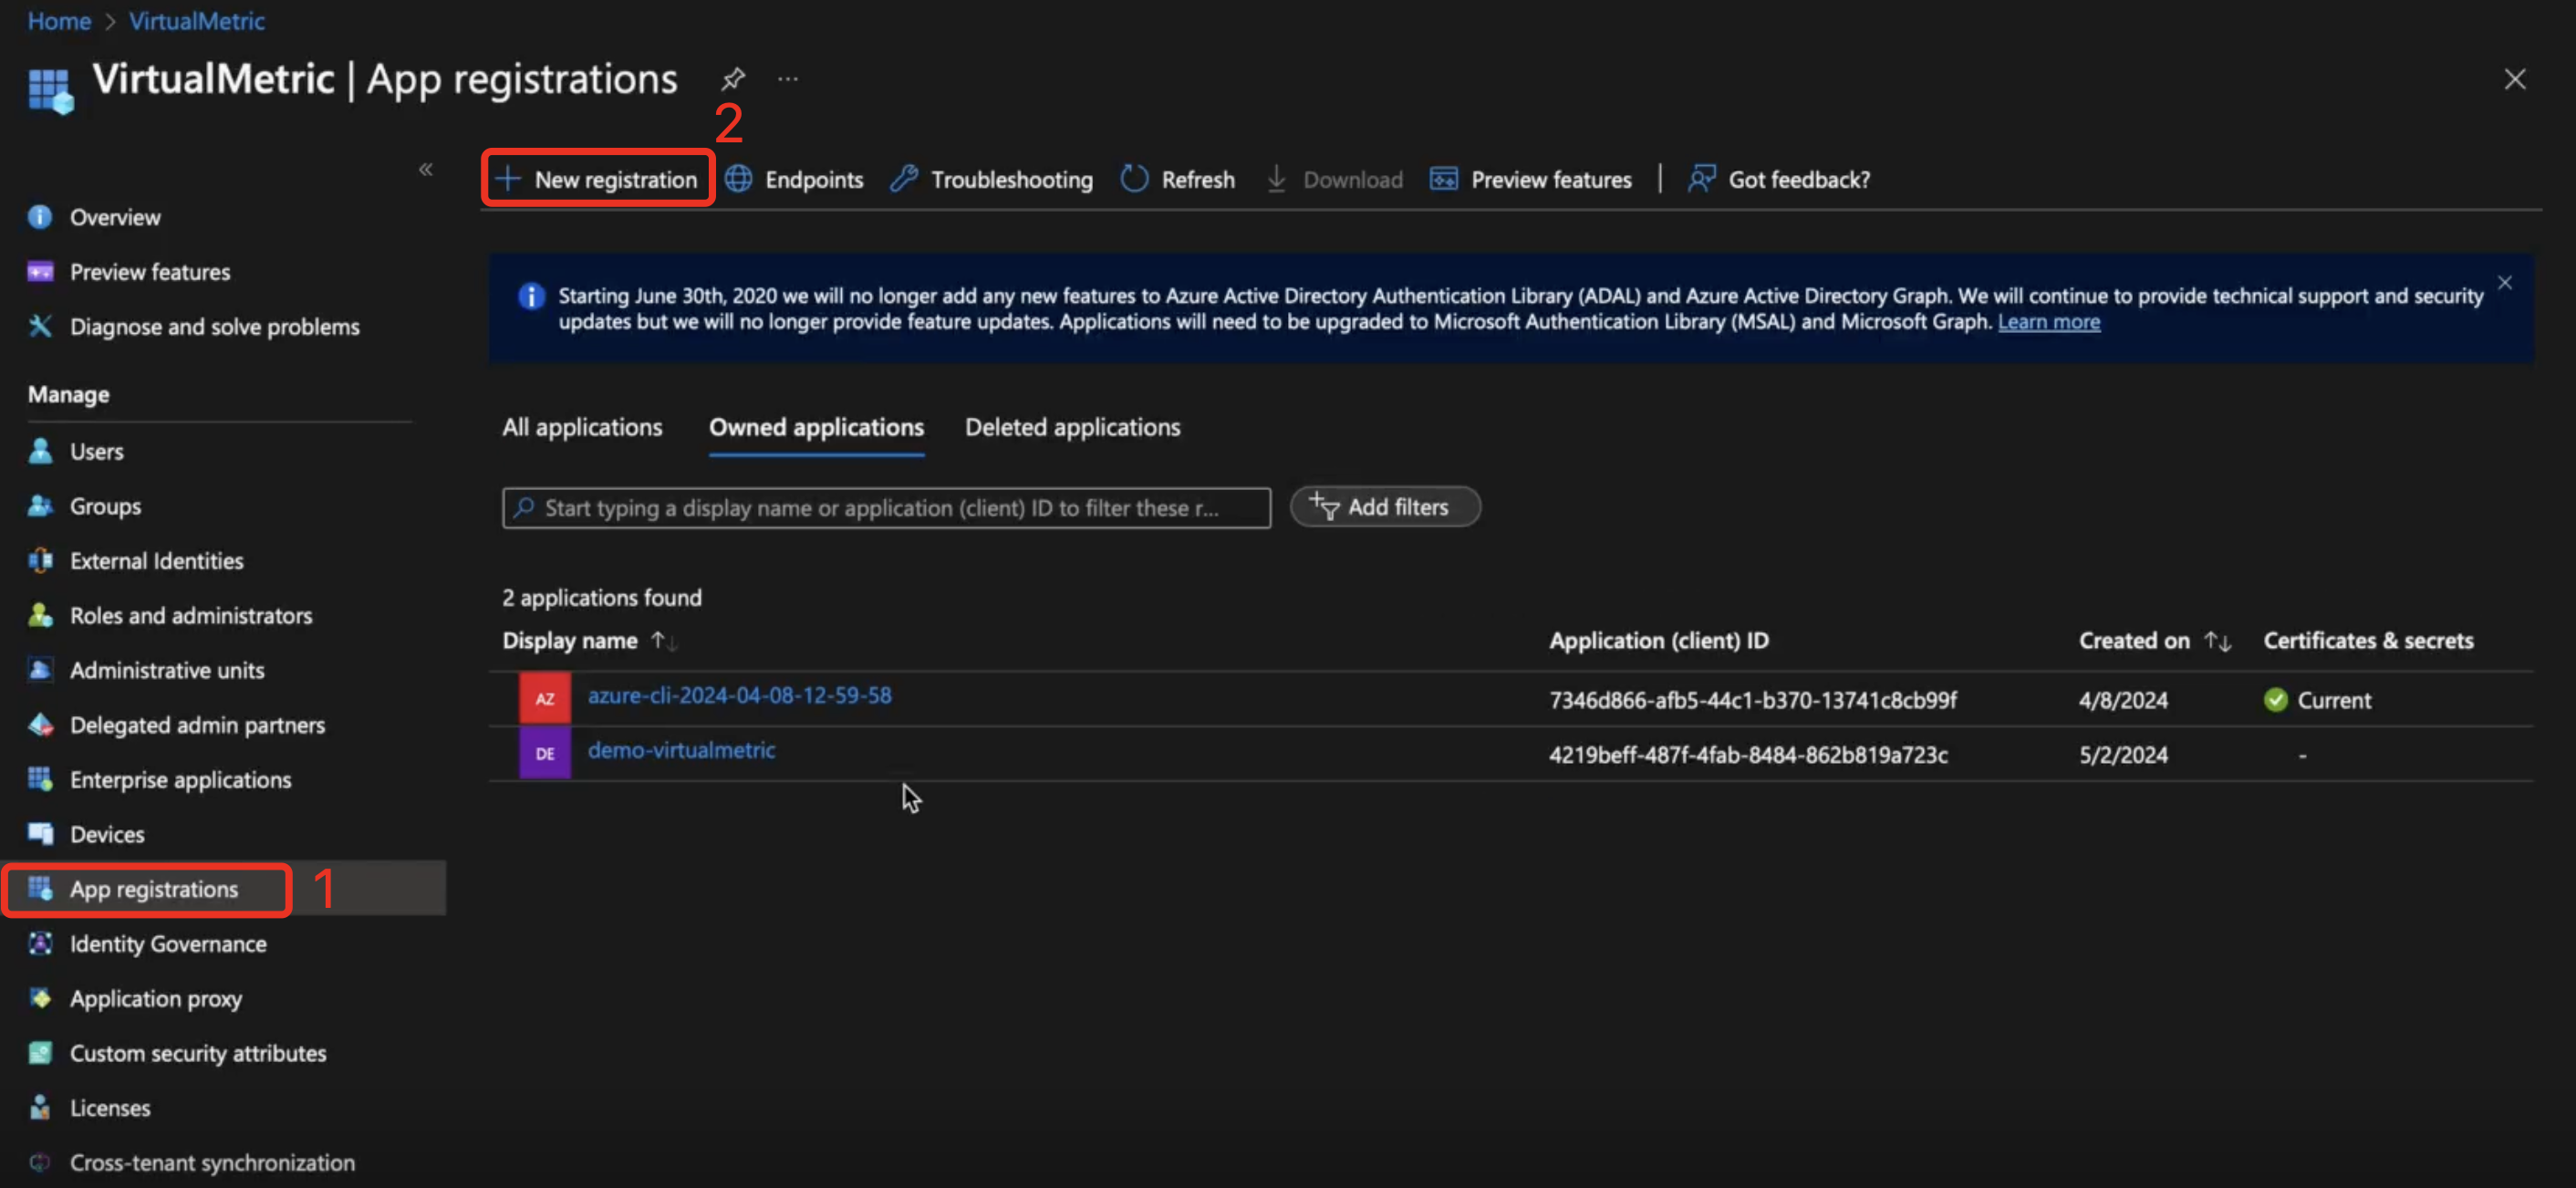Screen dimensions: 2576x1188
Task: Open the ellipsis more options menu
Action: [x=788, y=78]
